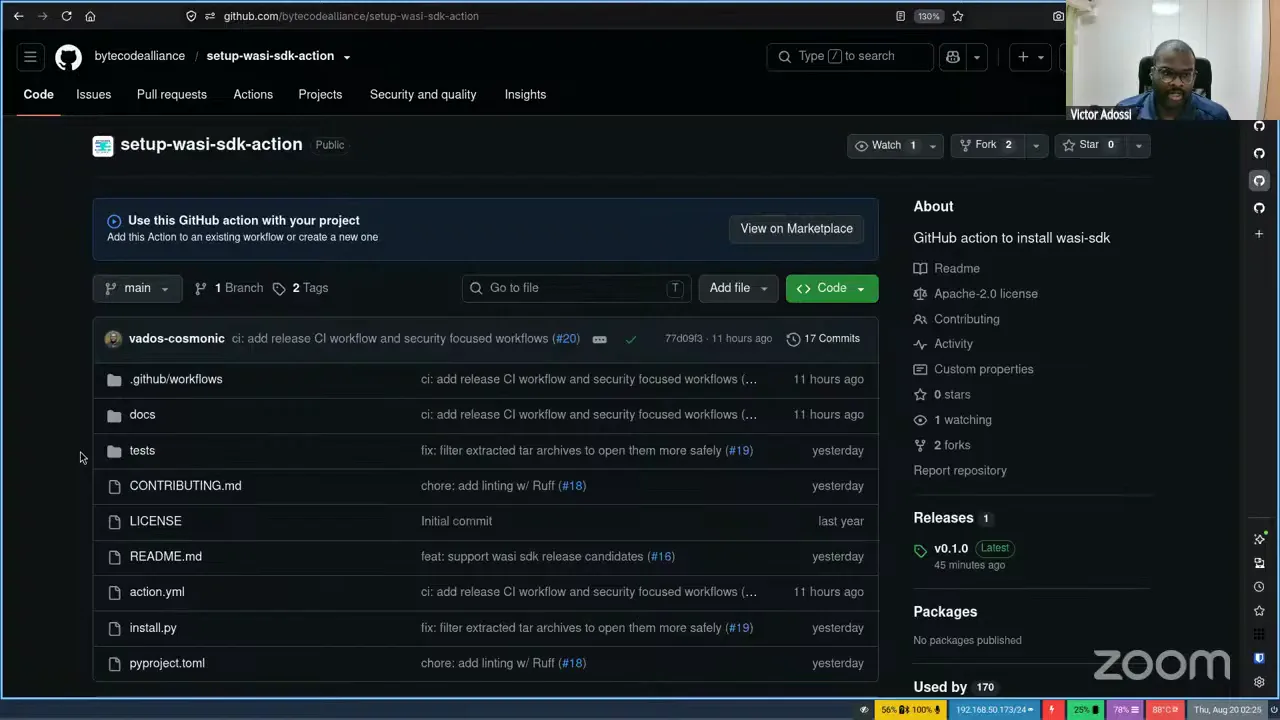Viewport: 1280px width, 720px height.
Task: Open the pyproject.toml file
Action: 167,663
